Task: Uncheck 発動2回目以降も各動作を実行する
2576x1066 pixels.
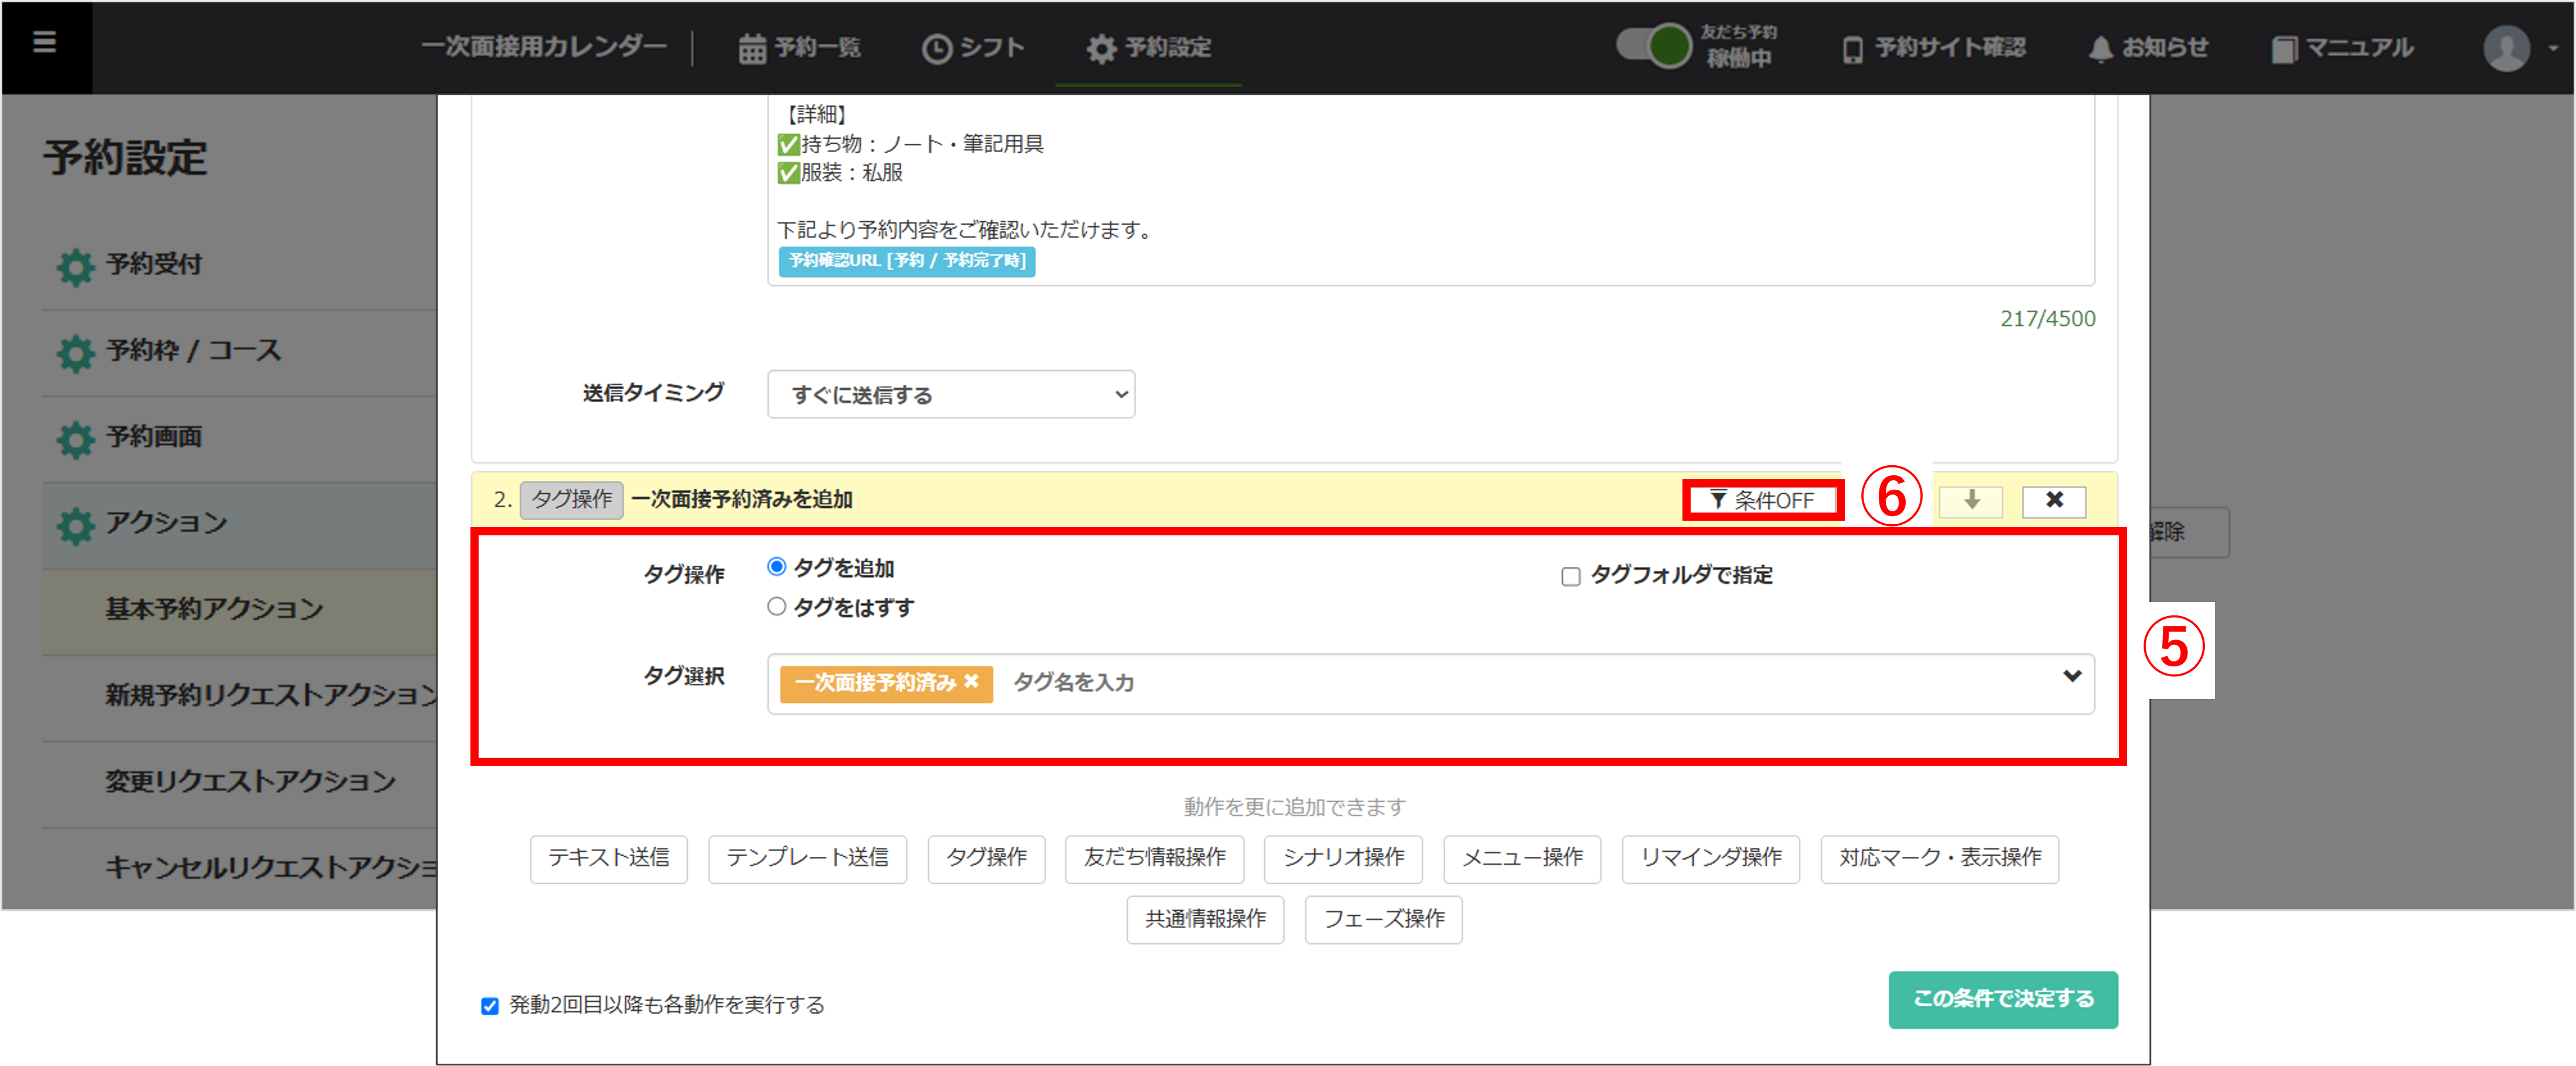Action: click(x=490, y=1005)
